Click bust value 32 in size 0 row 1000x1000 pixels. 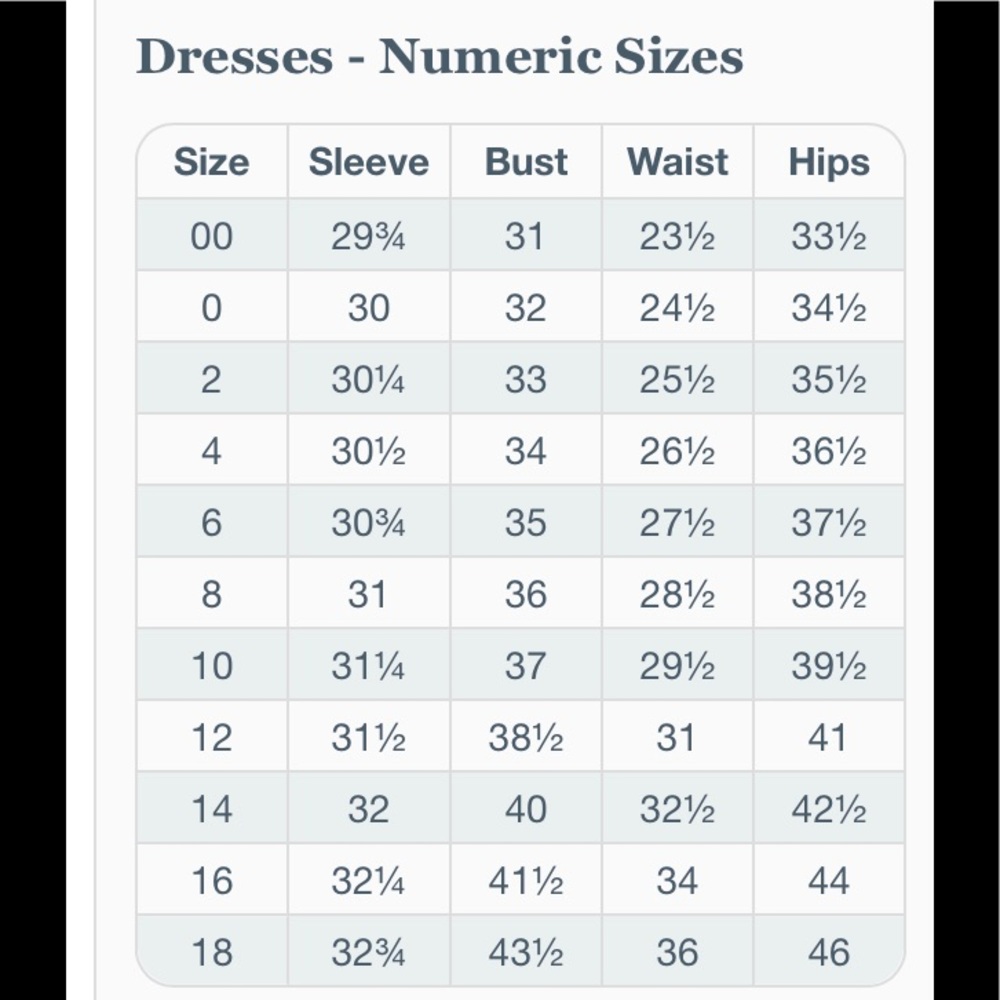[526, 308]
